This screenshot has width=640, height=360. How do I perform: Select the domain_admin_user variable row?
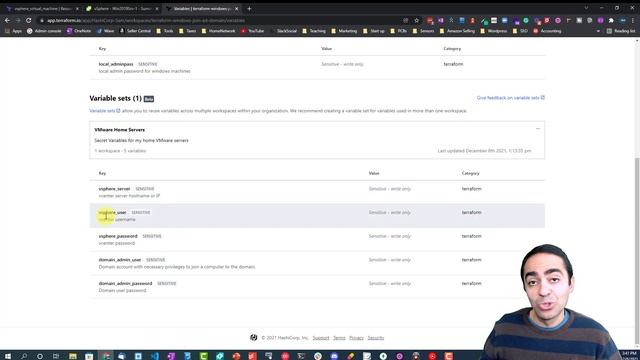[317, 263]
